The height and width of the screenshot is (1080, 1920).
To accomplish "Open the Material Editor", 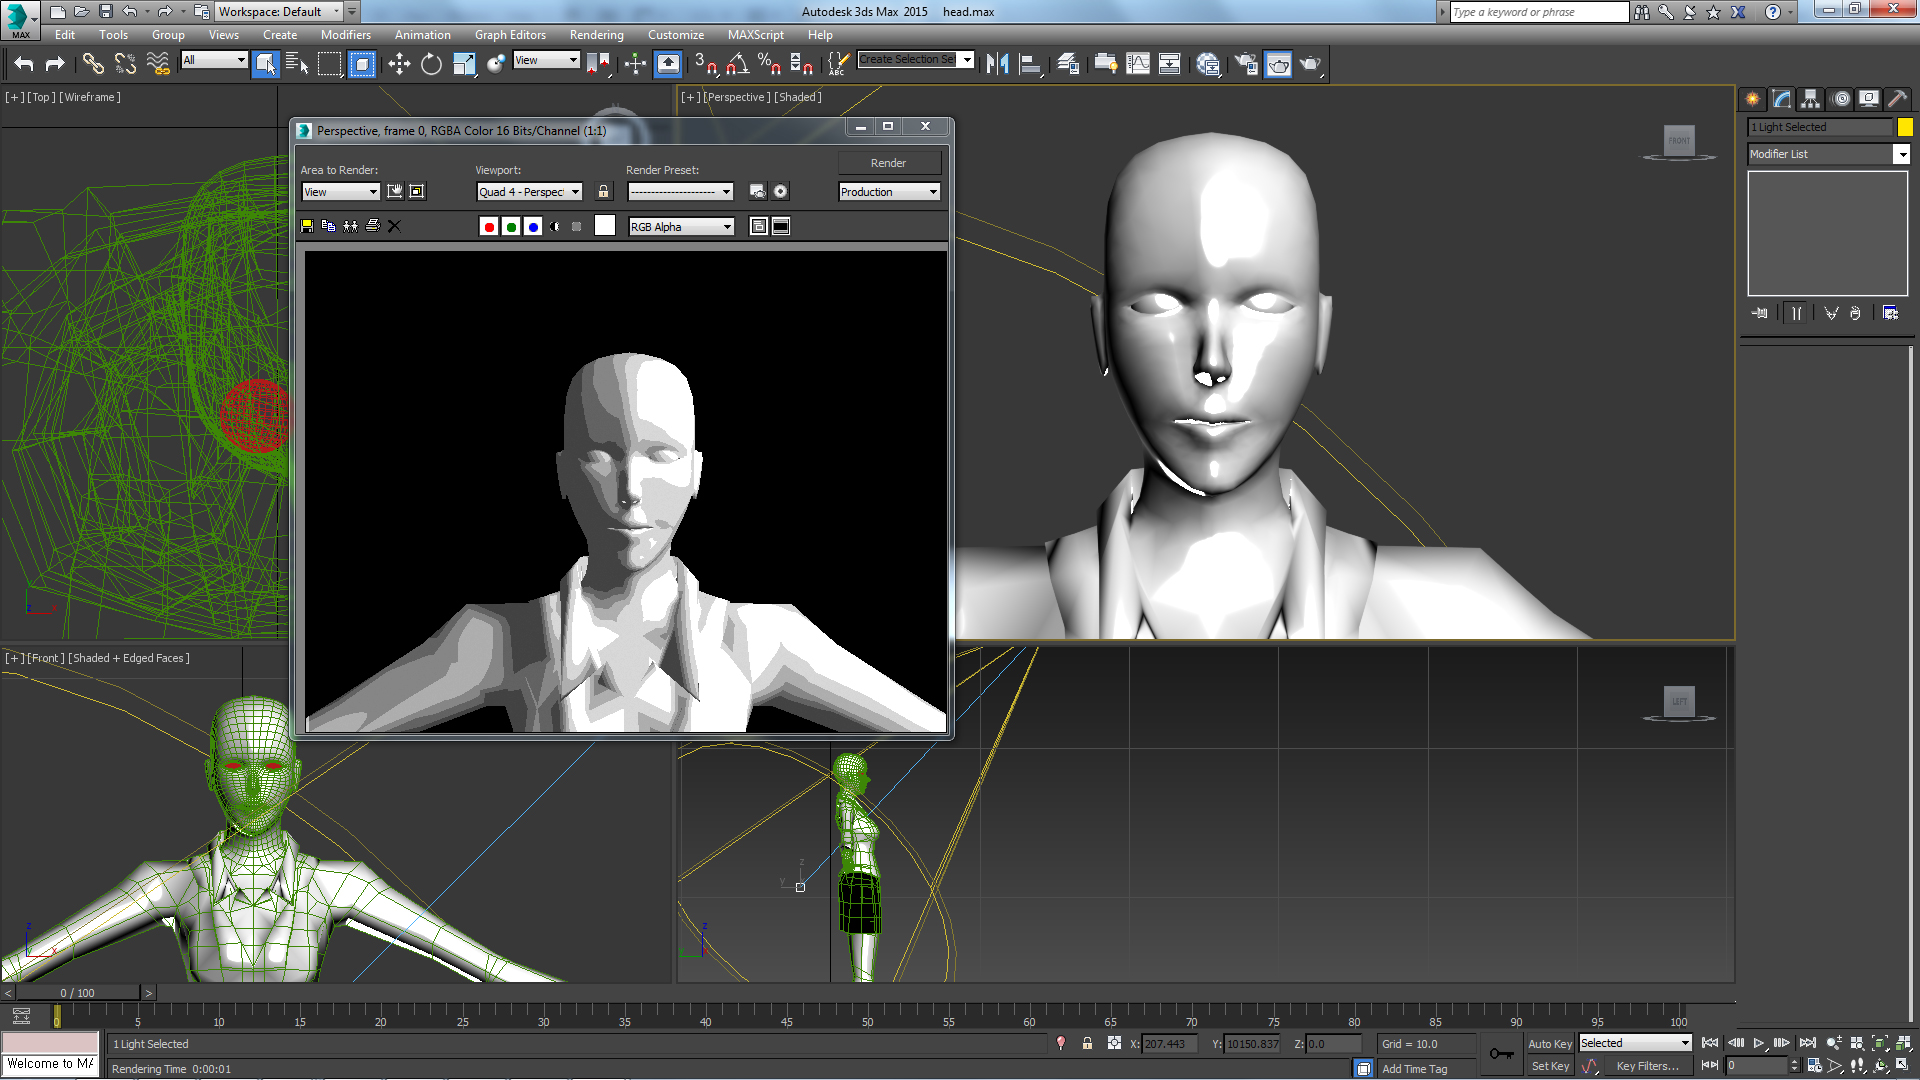I will pos(1208,64).
